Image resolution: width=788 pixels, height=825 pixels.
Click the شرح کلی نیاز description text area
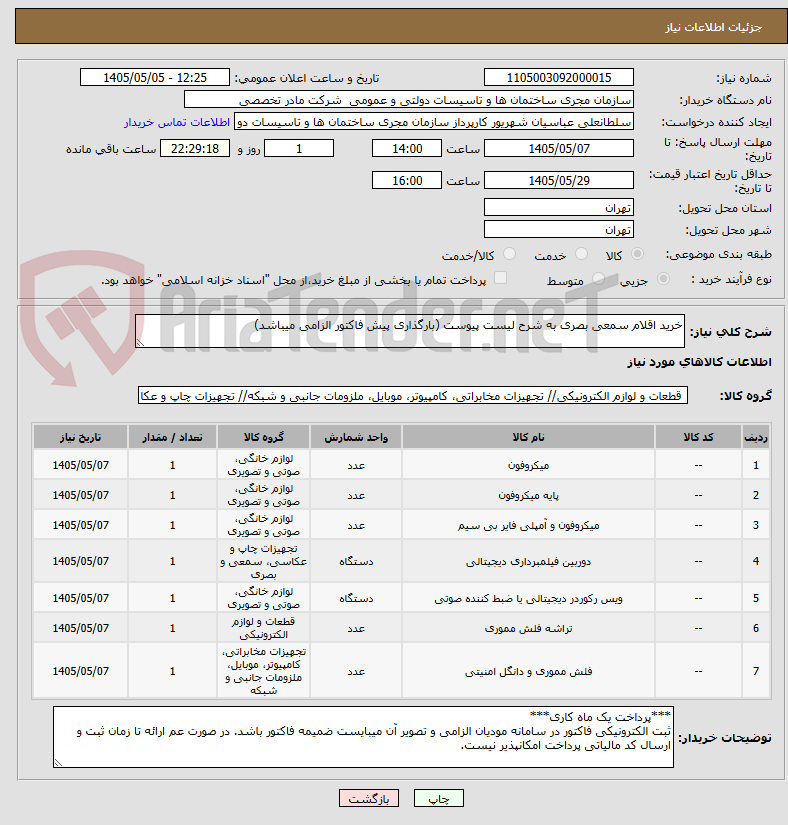[410, 331]
